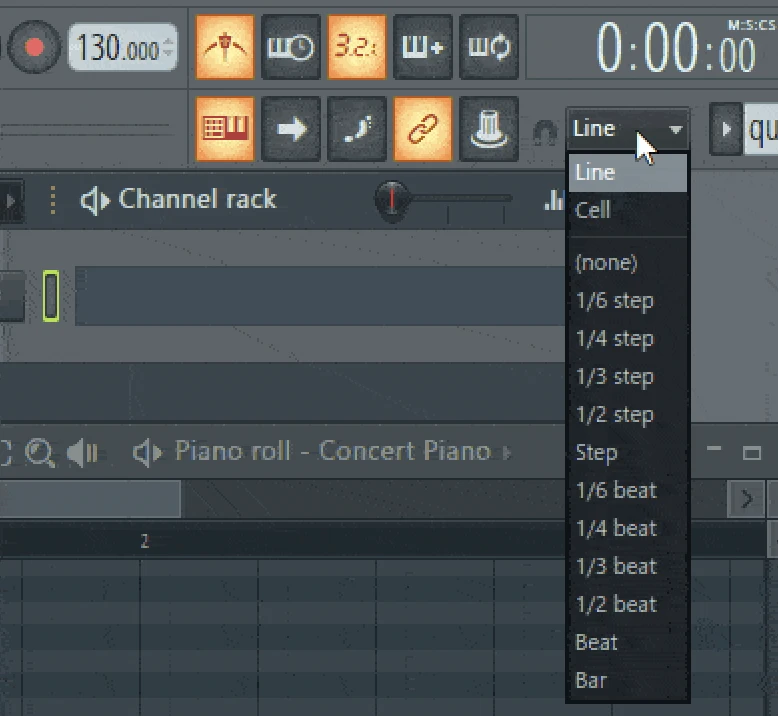Pick 1/2 beat in snap list

click(x=616, y=605)
